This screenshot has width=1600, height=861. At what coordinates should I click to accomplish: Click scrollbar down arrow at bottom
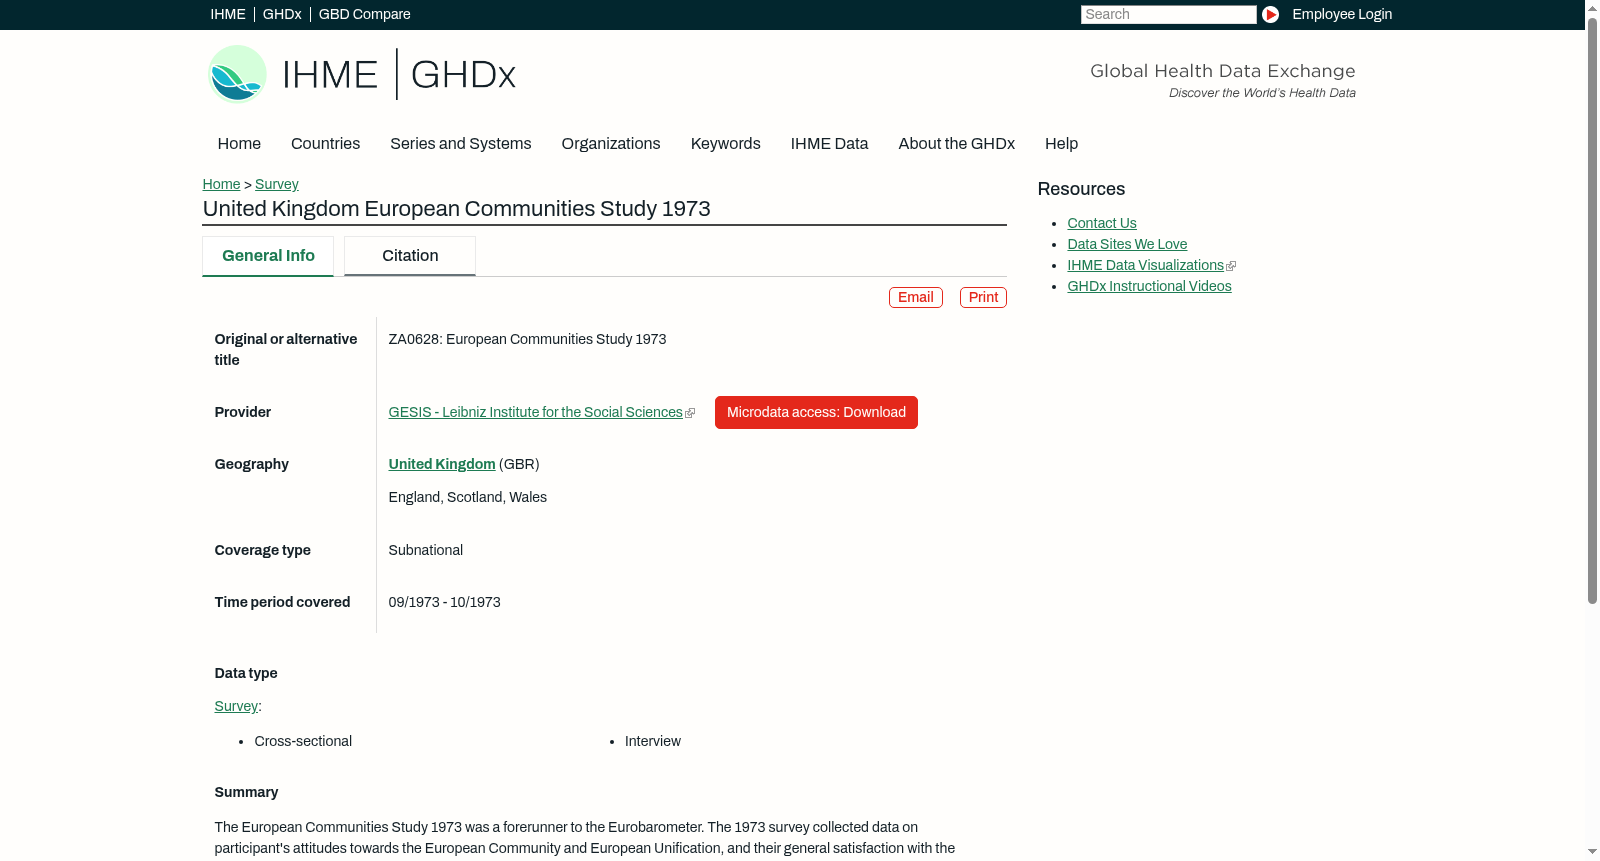(x=1592, y=853)
